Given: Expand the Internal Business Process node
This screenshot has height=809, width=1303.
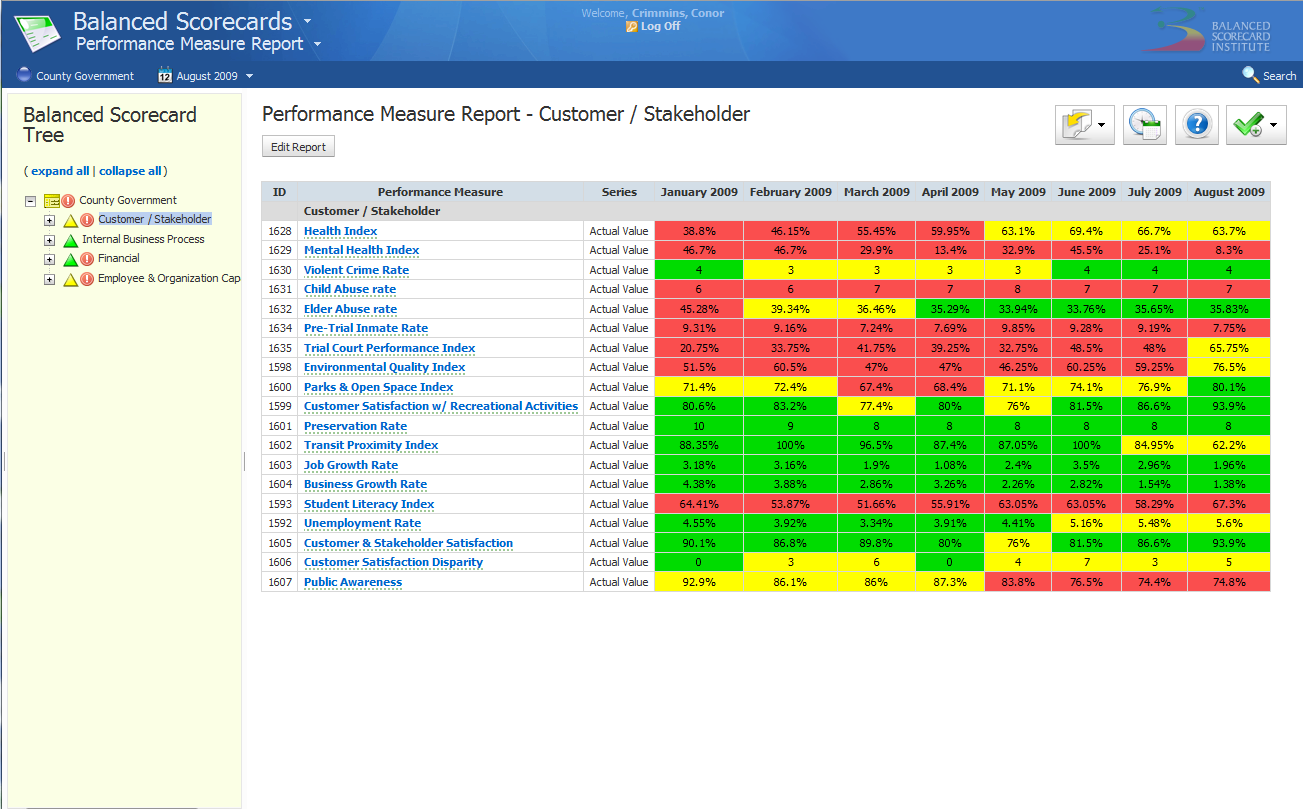Looking at the screenshot, I should tap(49, 240).
